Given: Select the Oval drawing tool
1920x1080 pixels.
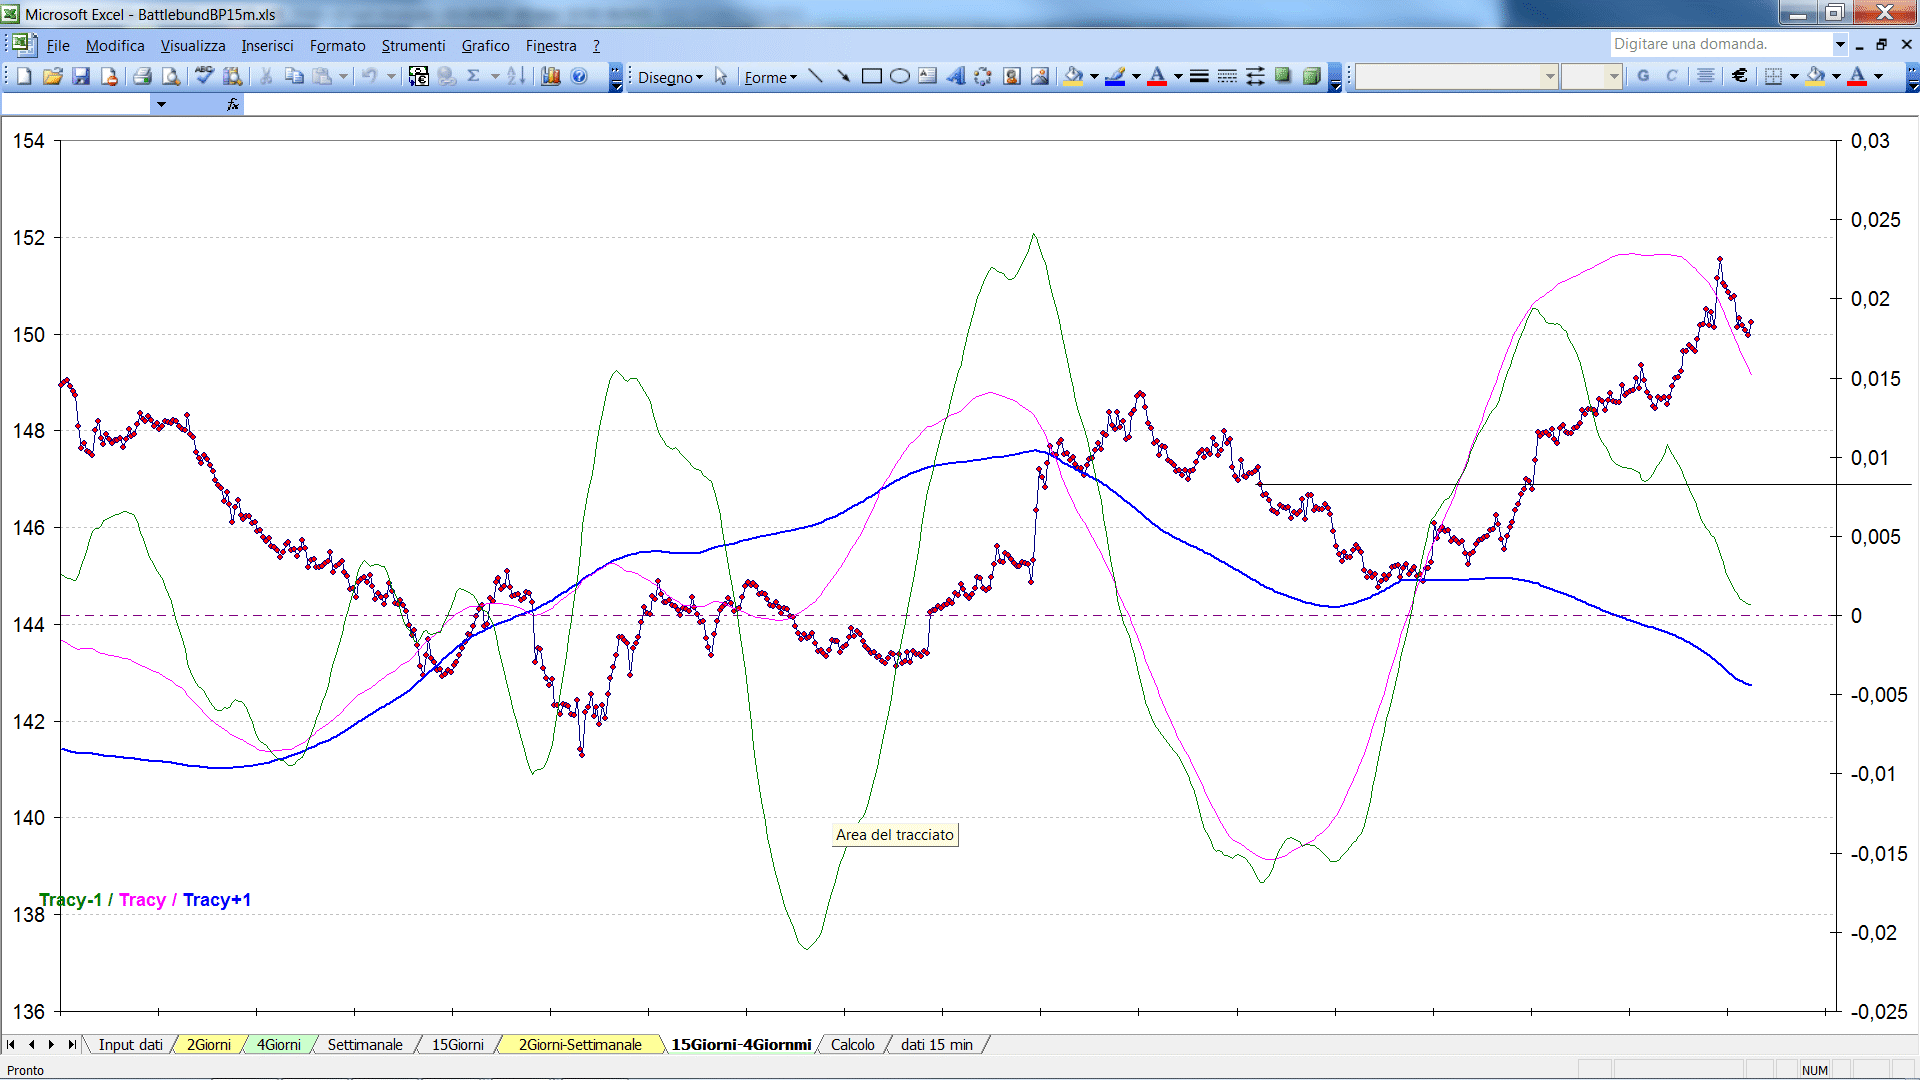Looking at the screenshot, I should pyautogui.click(x=900, y=76).
